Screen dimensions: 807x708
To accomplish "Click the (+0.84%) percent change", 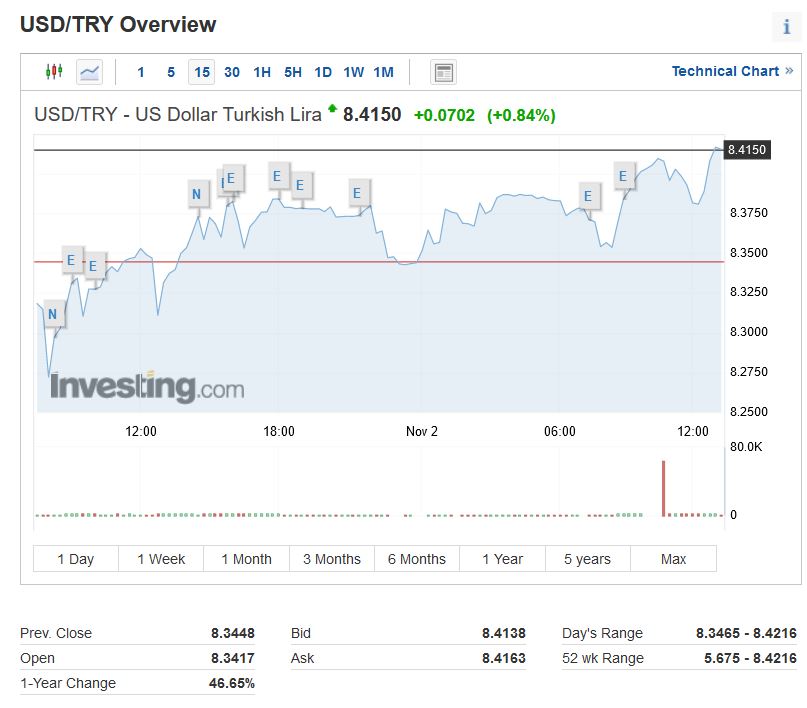I will pyautogui.click(x=521, y=115).
